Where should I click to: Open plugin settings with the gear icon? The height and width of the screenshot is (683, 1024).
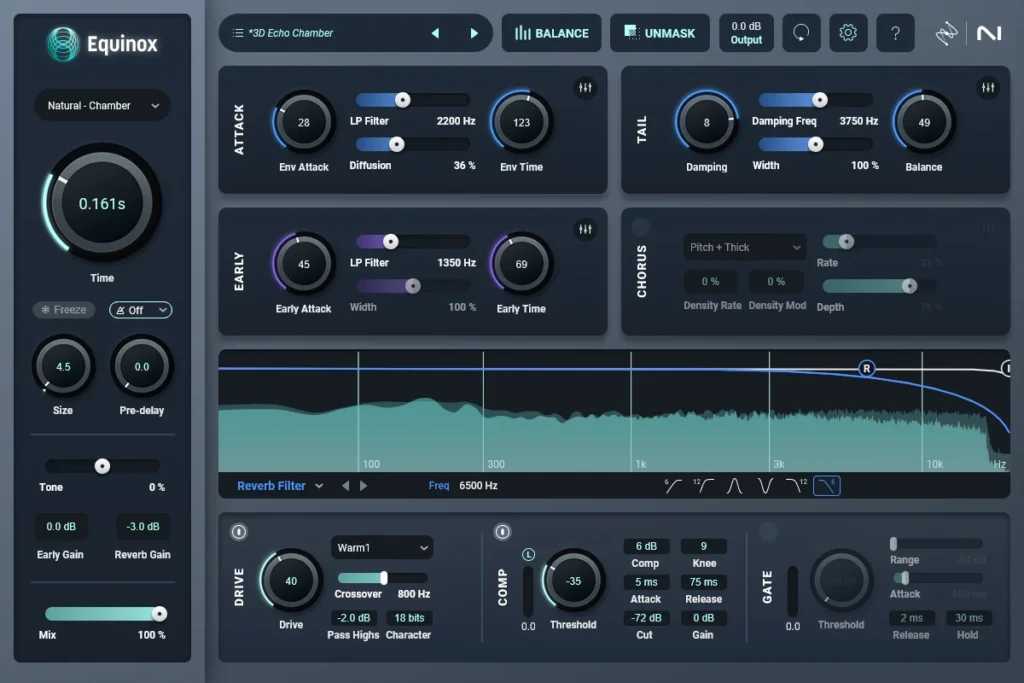848,33
